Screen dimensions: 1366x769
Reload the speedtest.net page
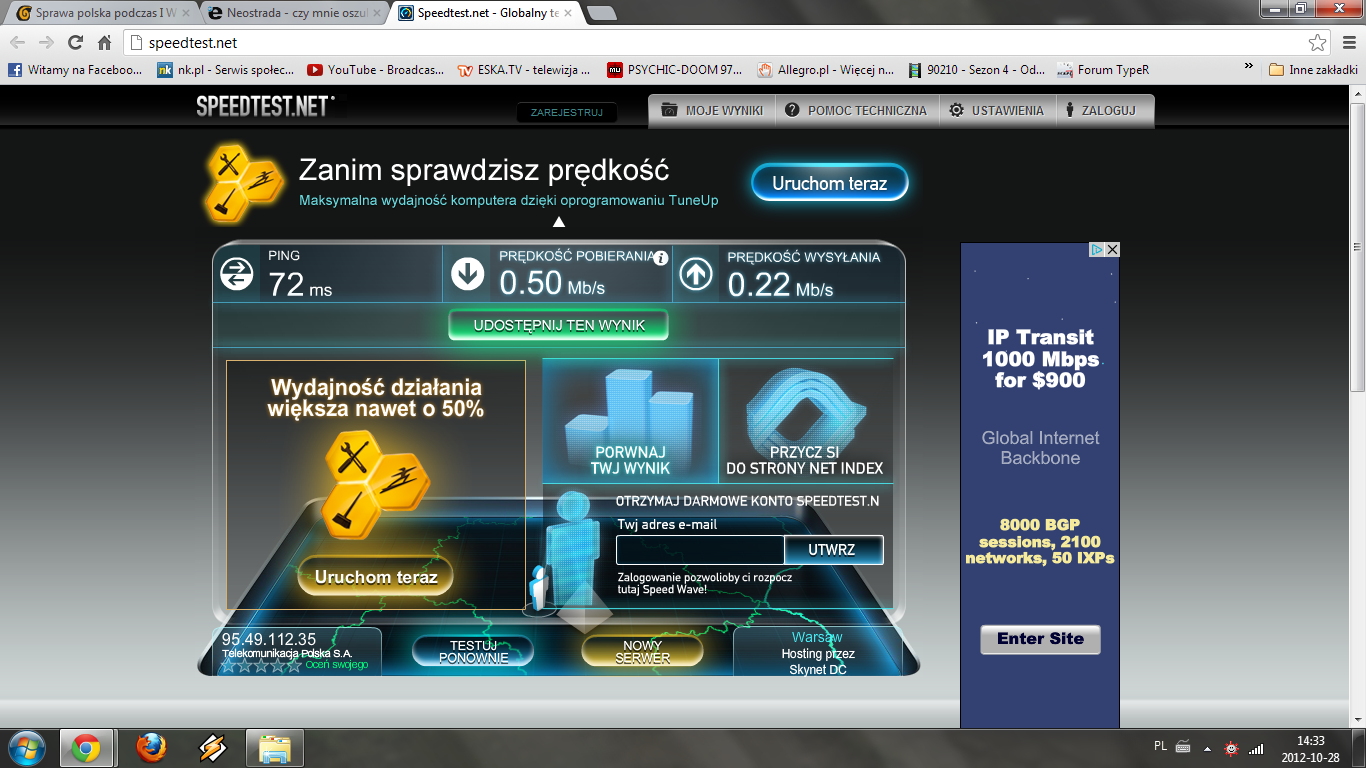point(75,43)
